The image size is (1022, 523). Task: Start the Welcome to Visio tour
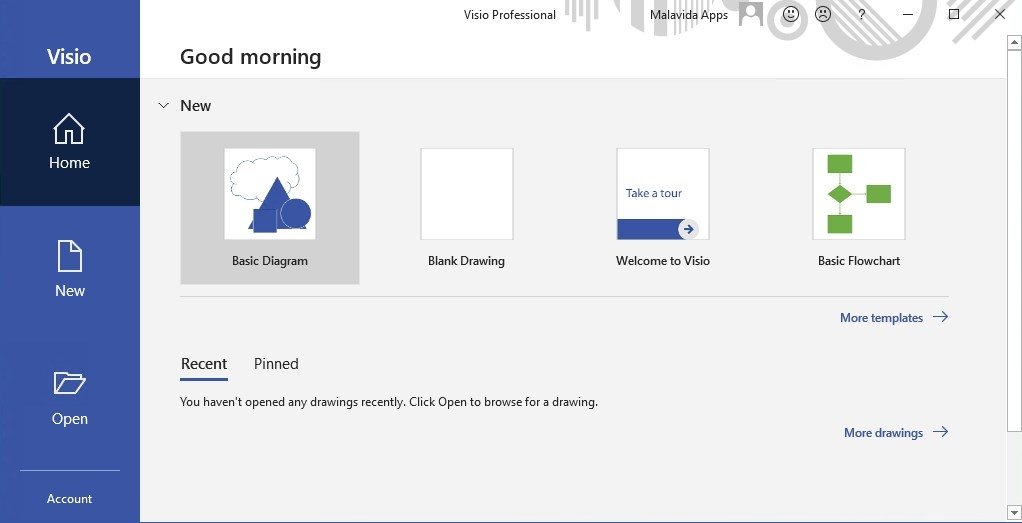pyautogui.click(x=663, y=194)
